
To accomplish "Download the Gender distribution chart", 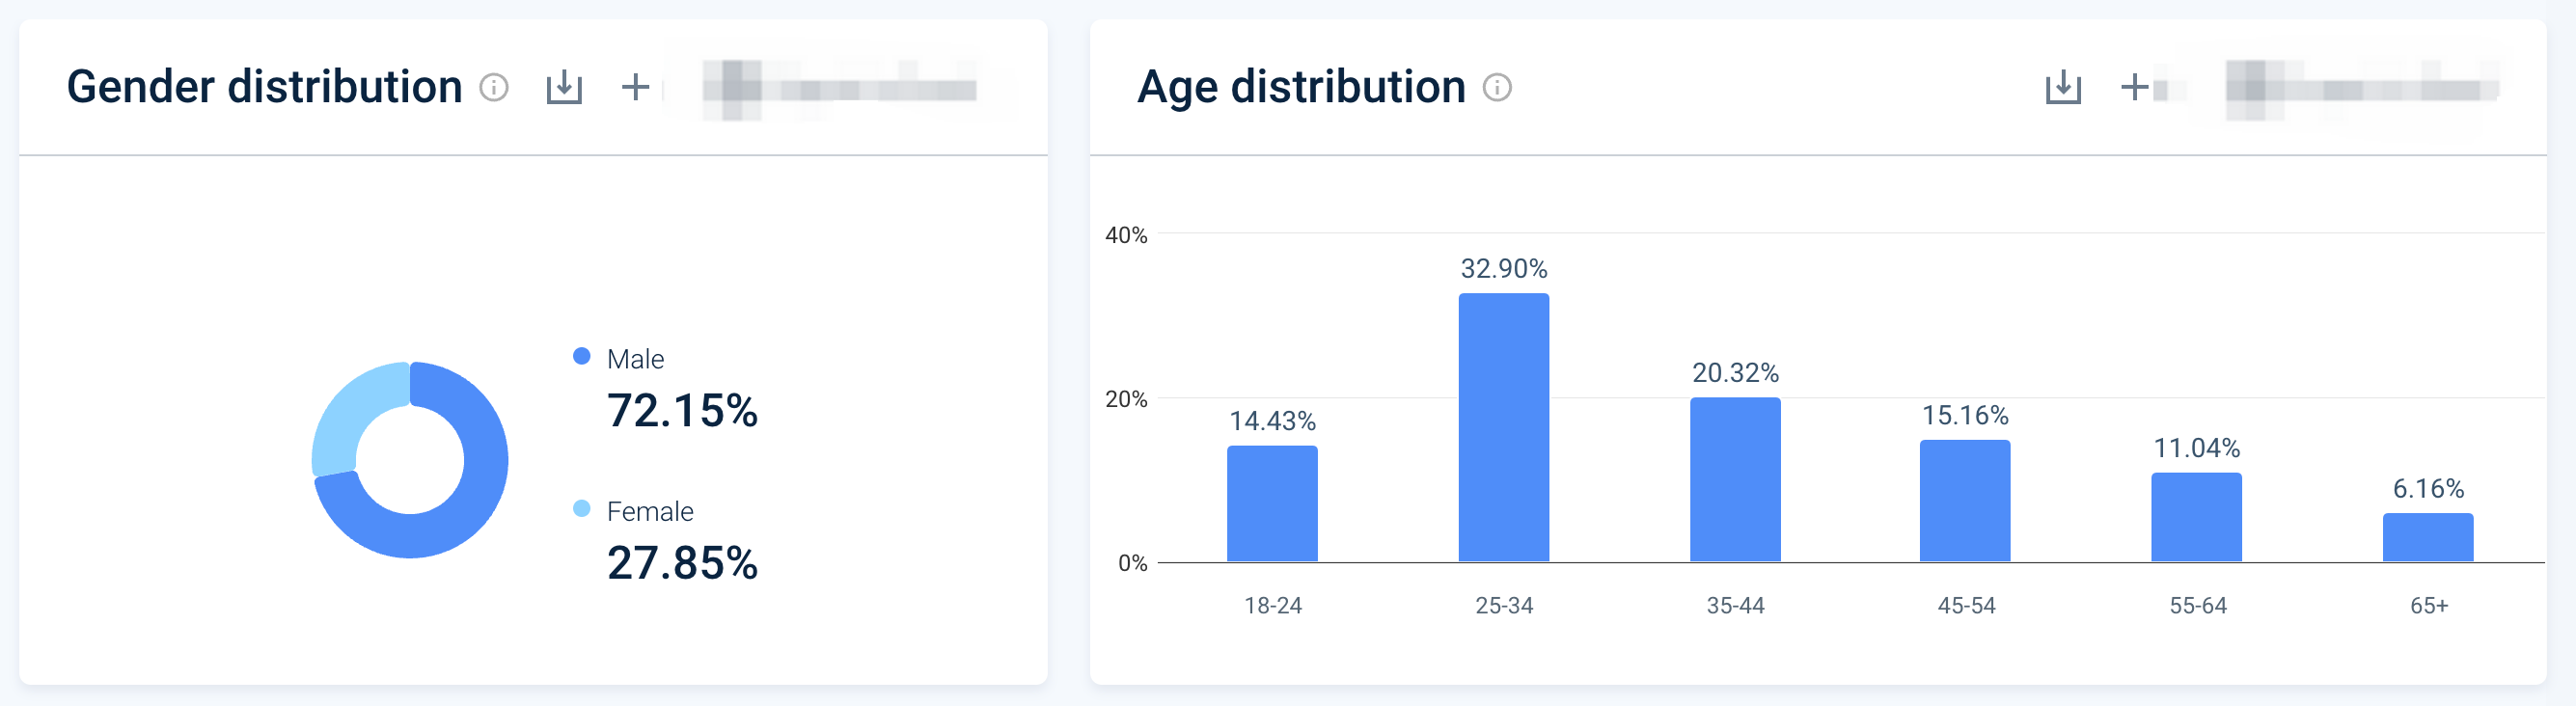I will (x=564, y=88).
